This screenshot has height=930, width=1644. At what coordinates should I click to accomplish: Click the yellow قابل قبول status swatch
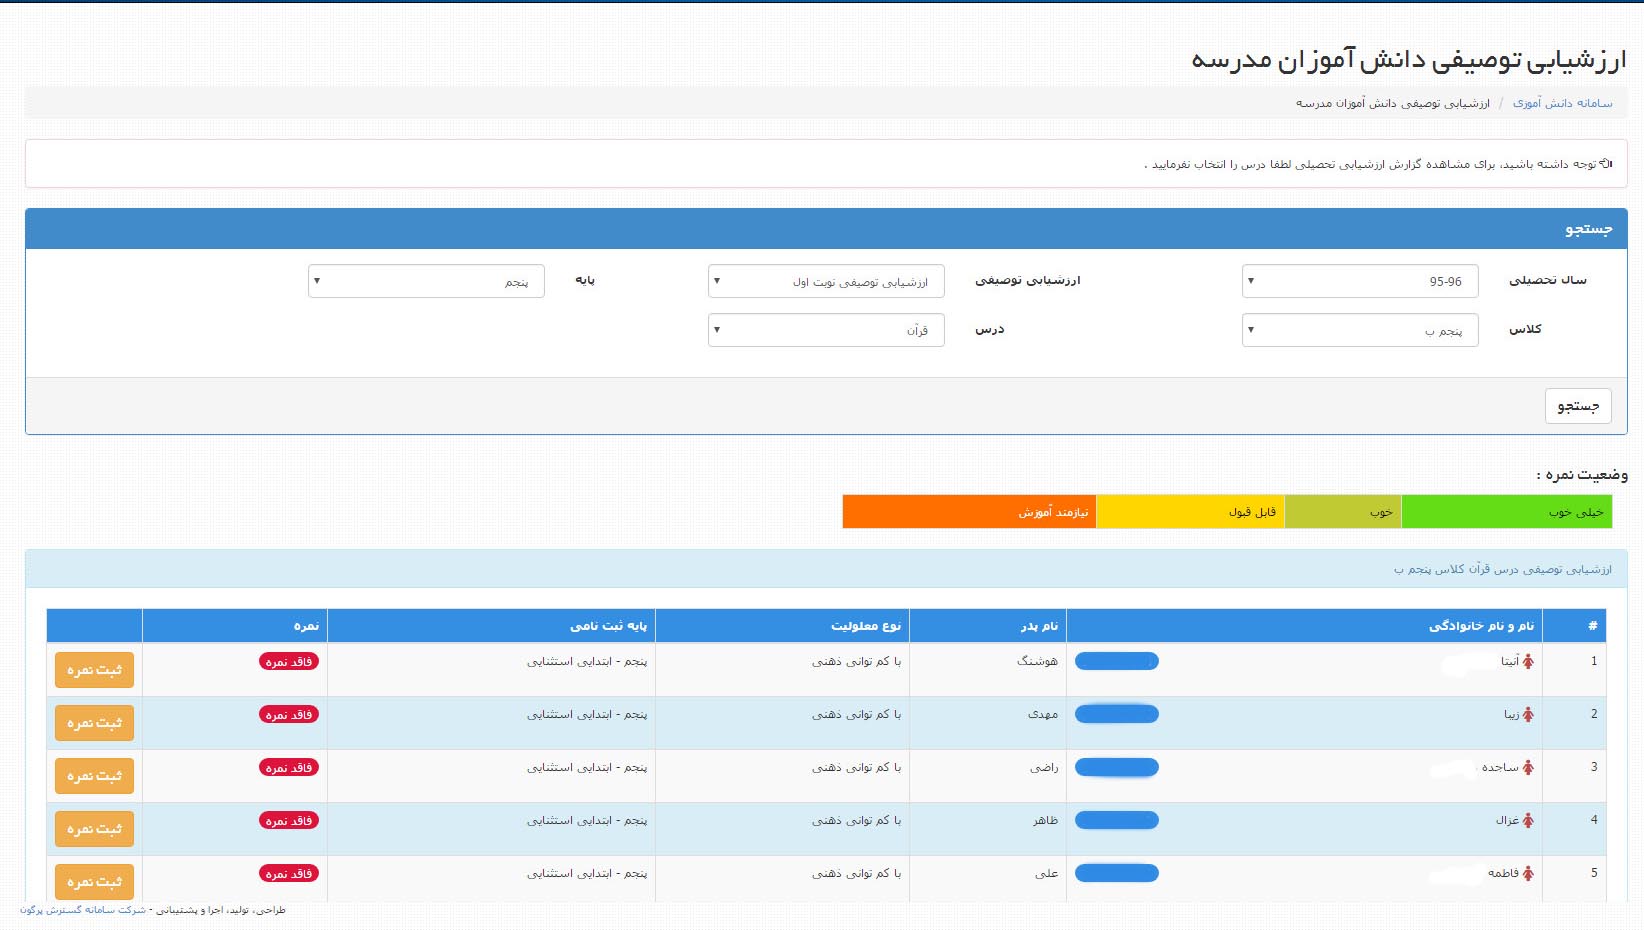pos(1191,512)
